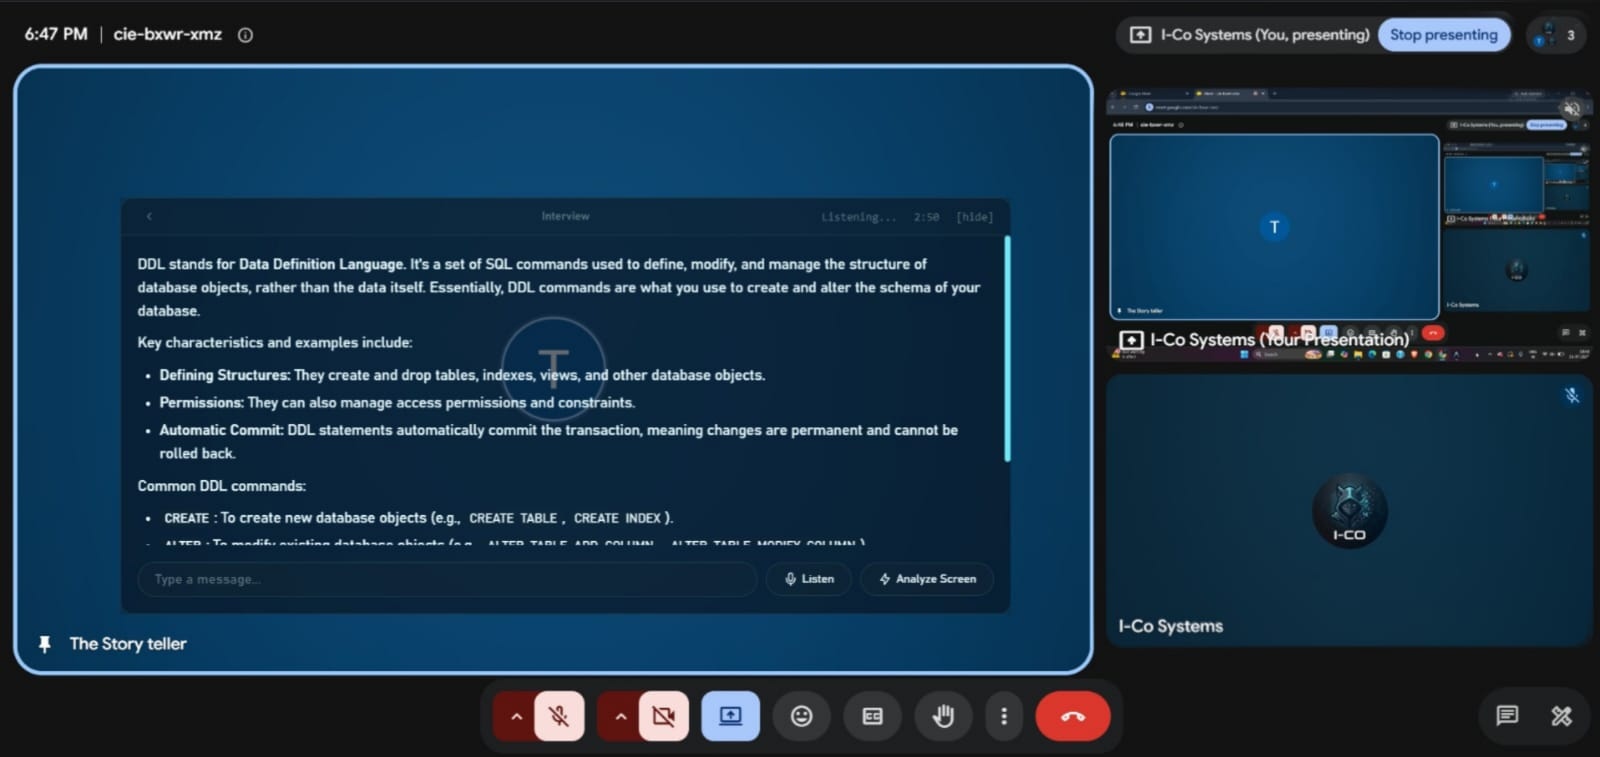The height and width of the screenshot is (757, 1600).
Task: Click 'Common DDL commands:' heading
Action: (222, 486)
